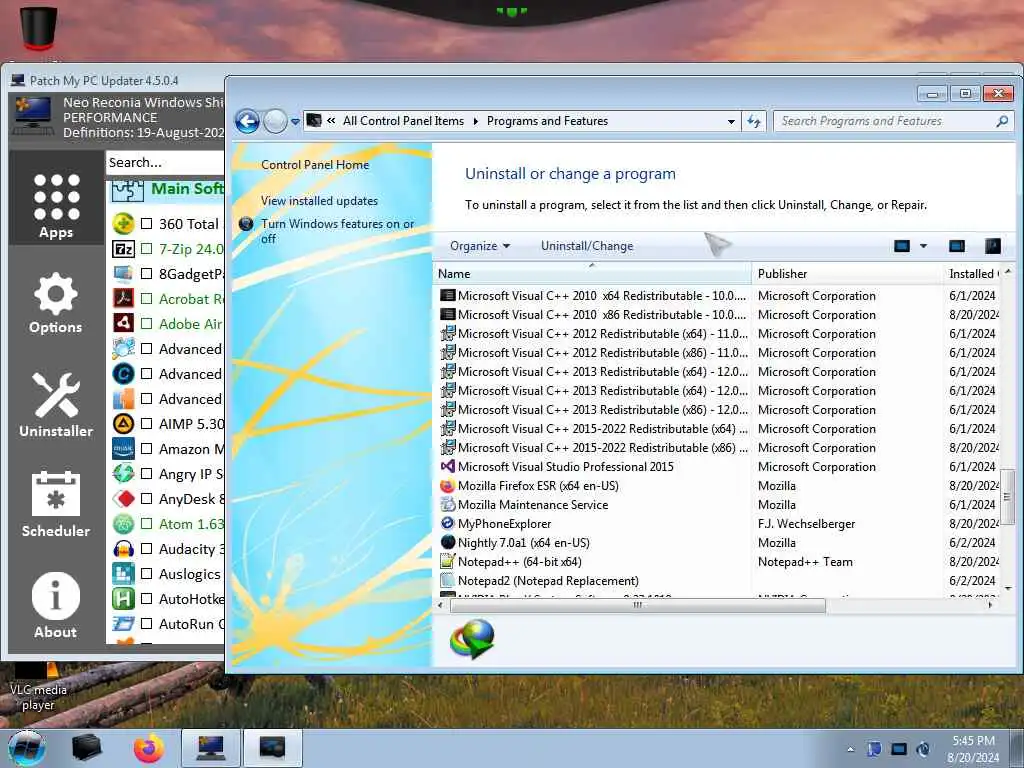The image size is (1024, 768).
Task: Click the Notepad++ program icon
Action: (447, 562)
